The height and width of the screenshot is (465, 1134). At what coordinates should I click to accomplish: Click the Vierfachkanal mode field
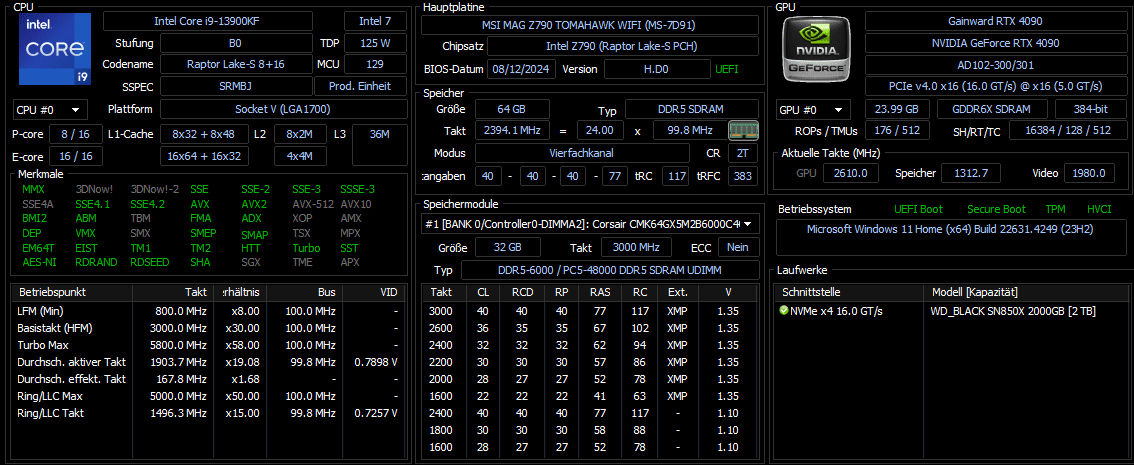coord(581,153)
